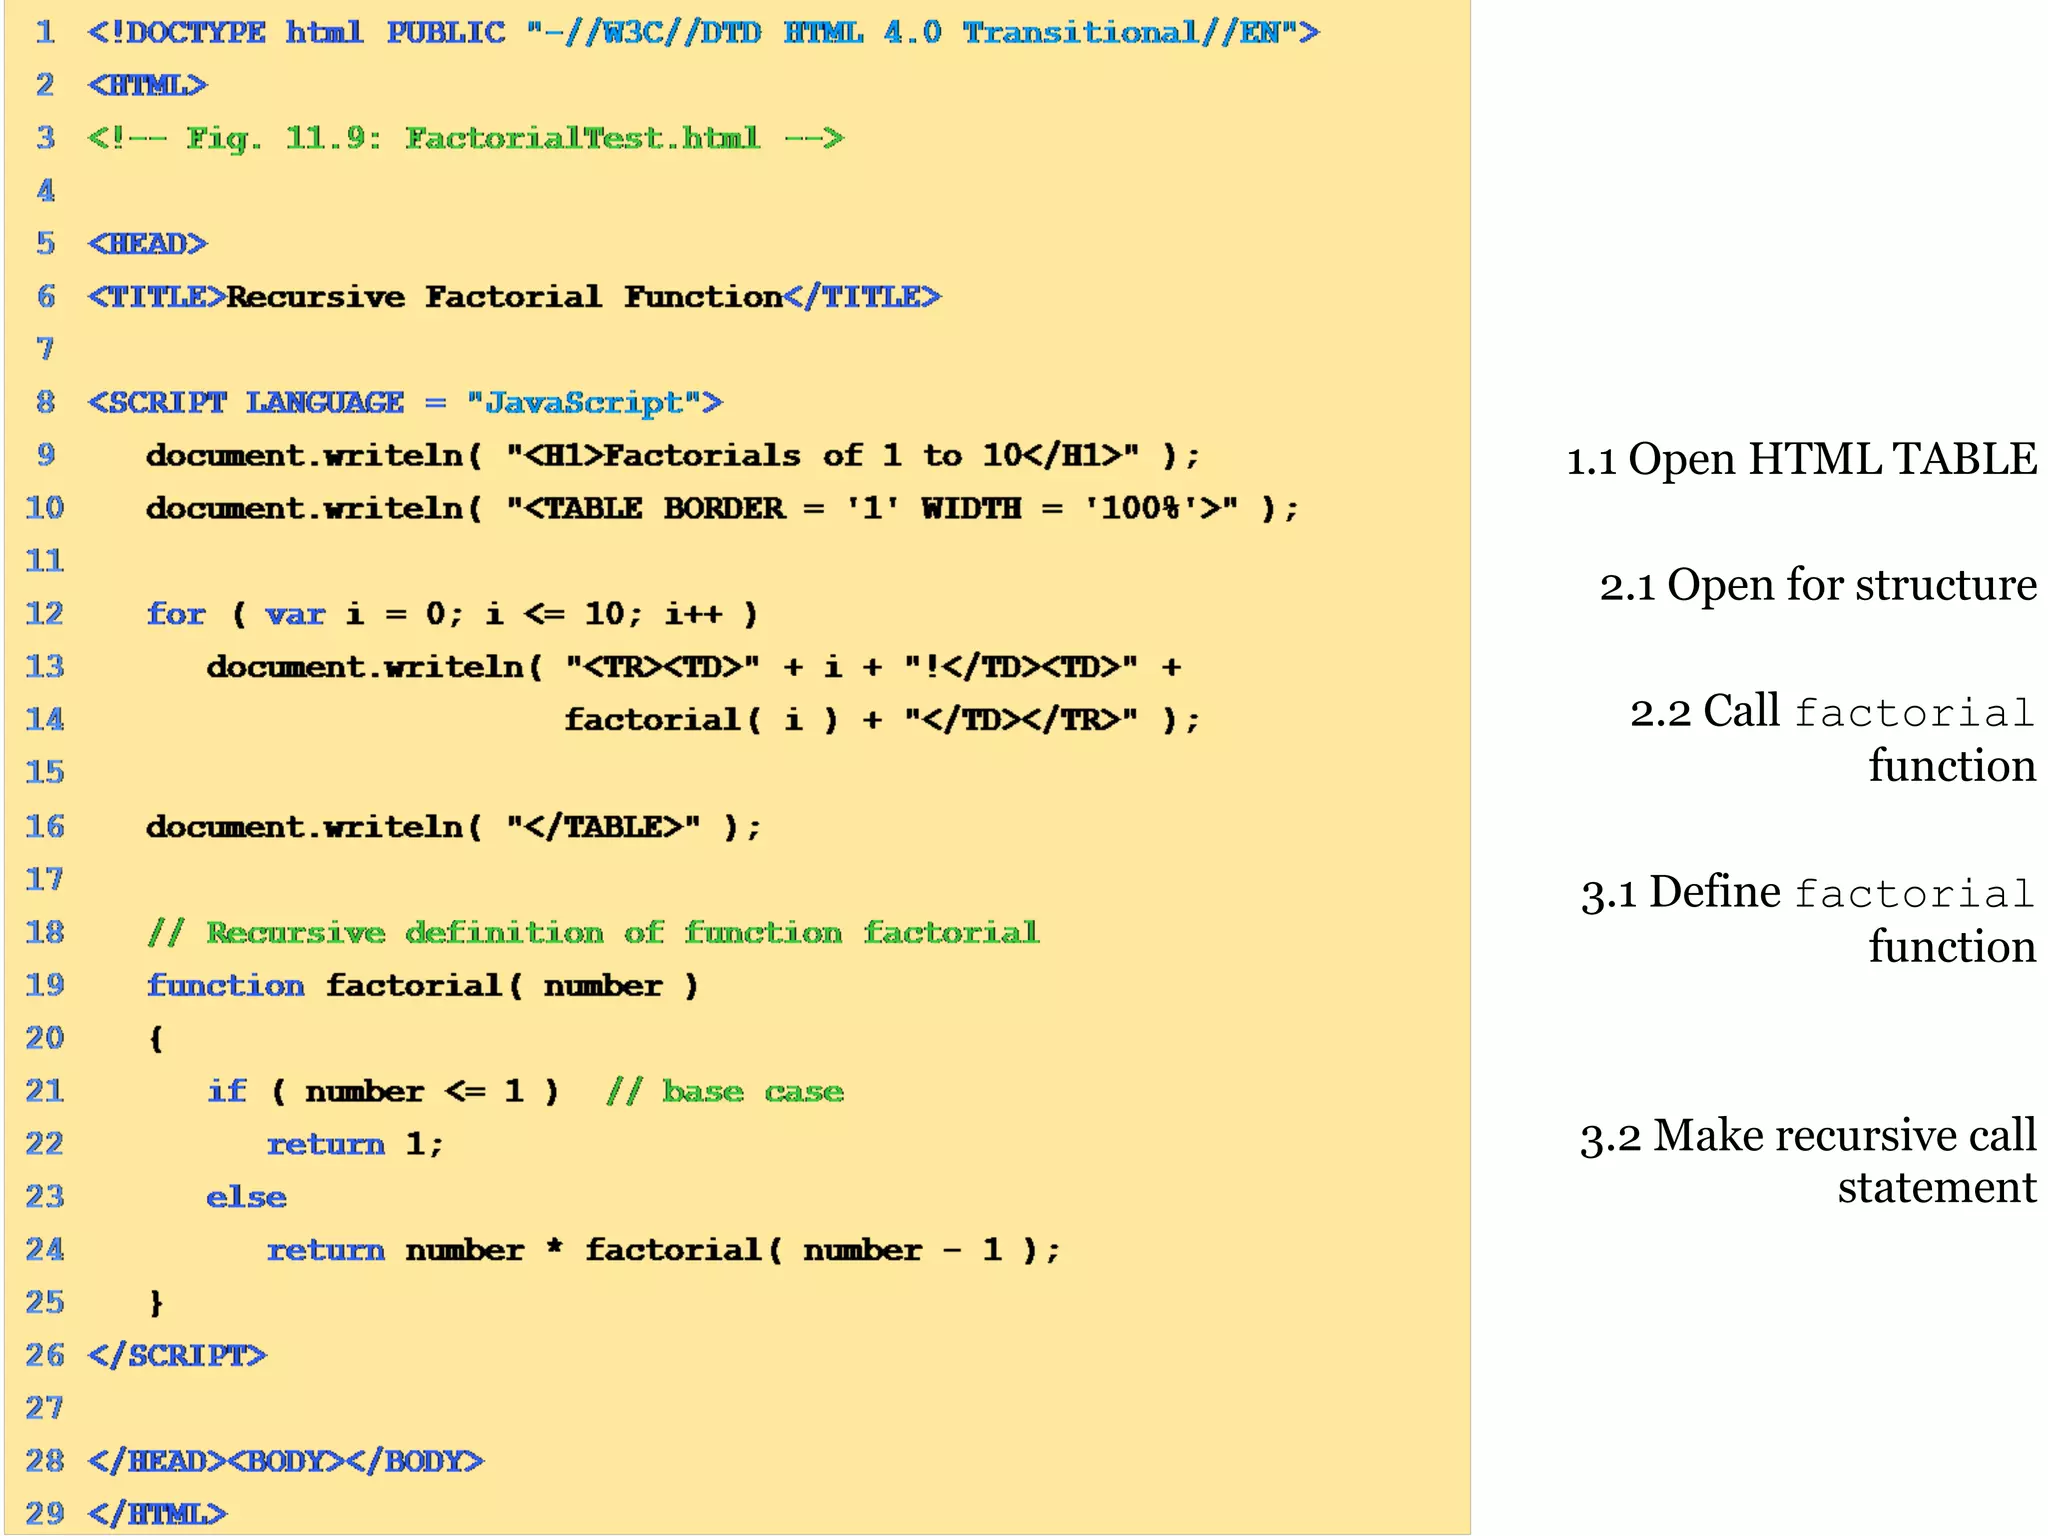
Task: Select the <HEAD> tag on line 5
Action: [148, 244]
